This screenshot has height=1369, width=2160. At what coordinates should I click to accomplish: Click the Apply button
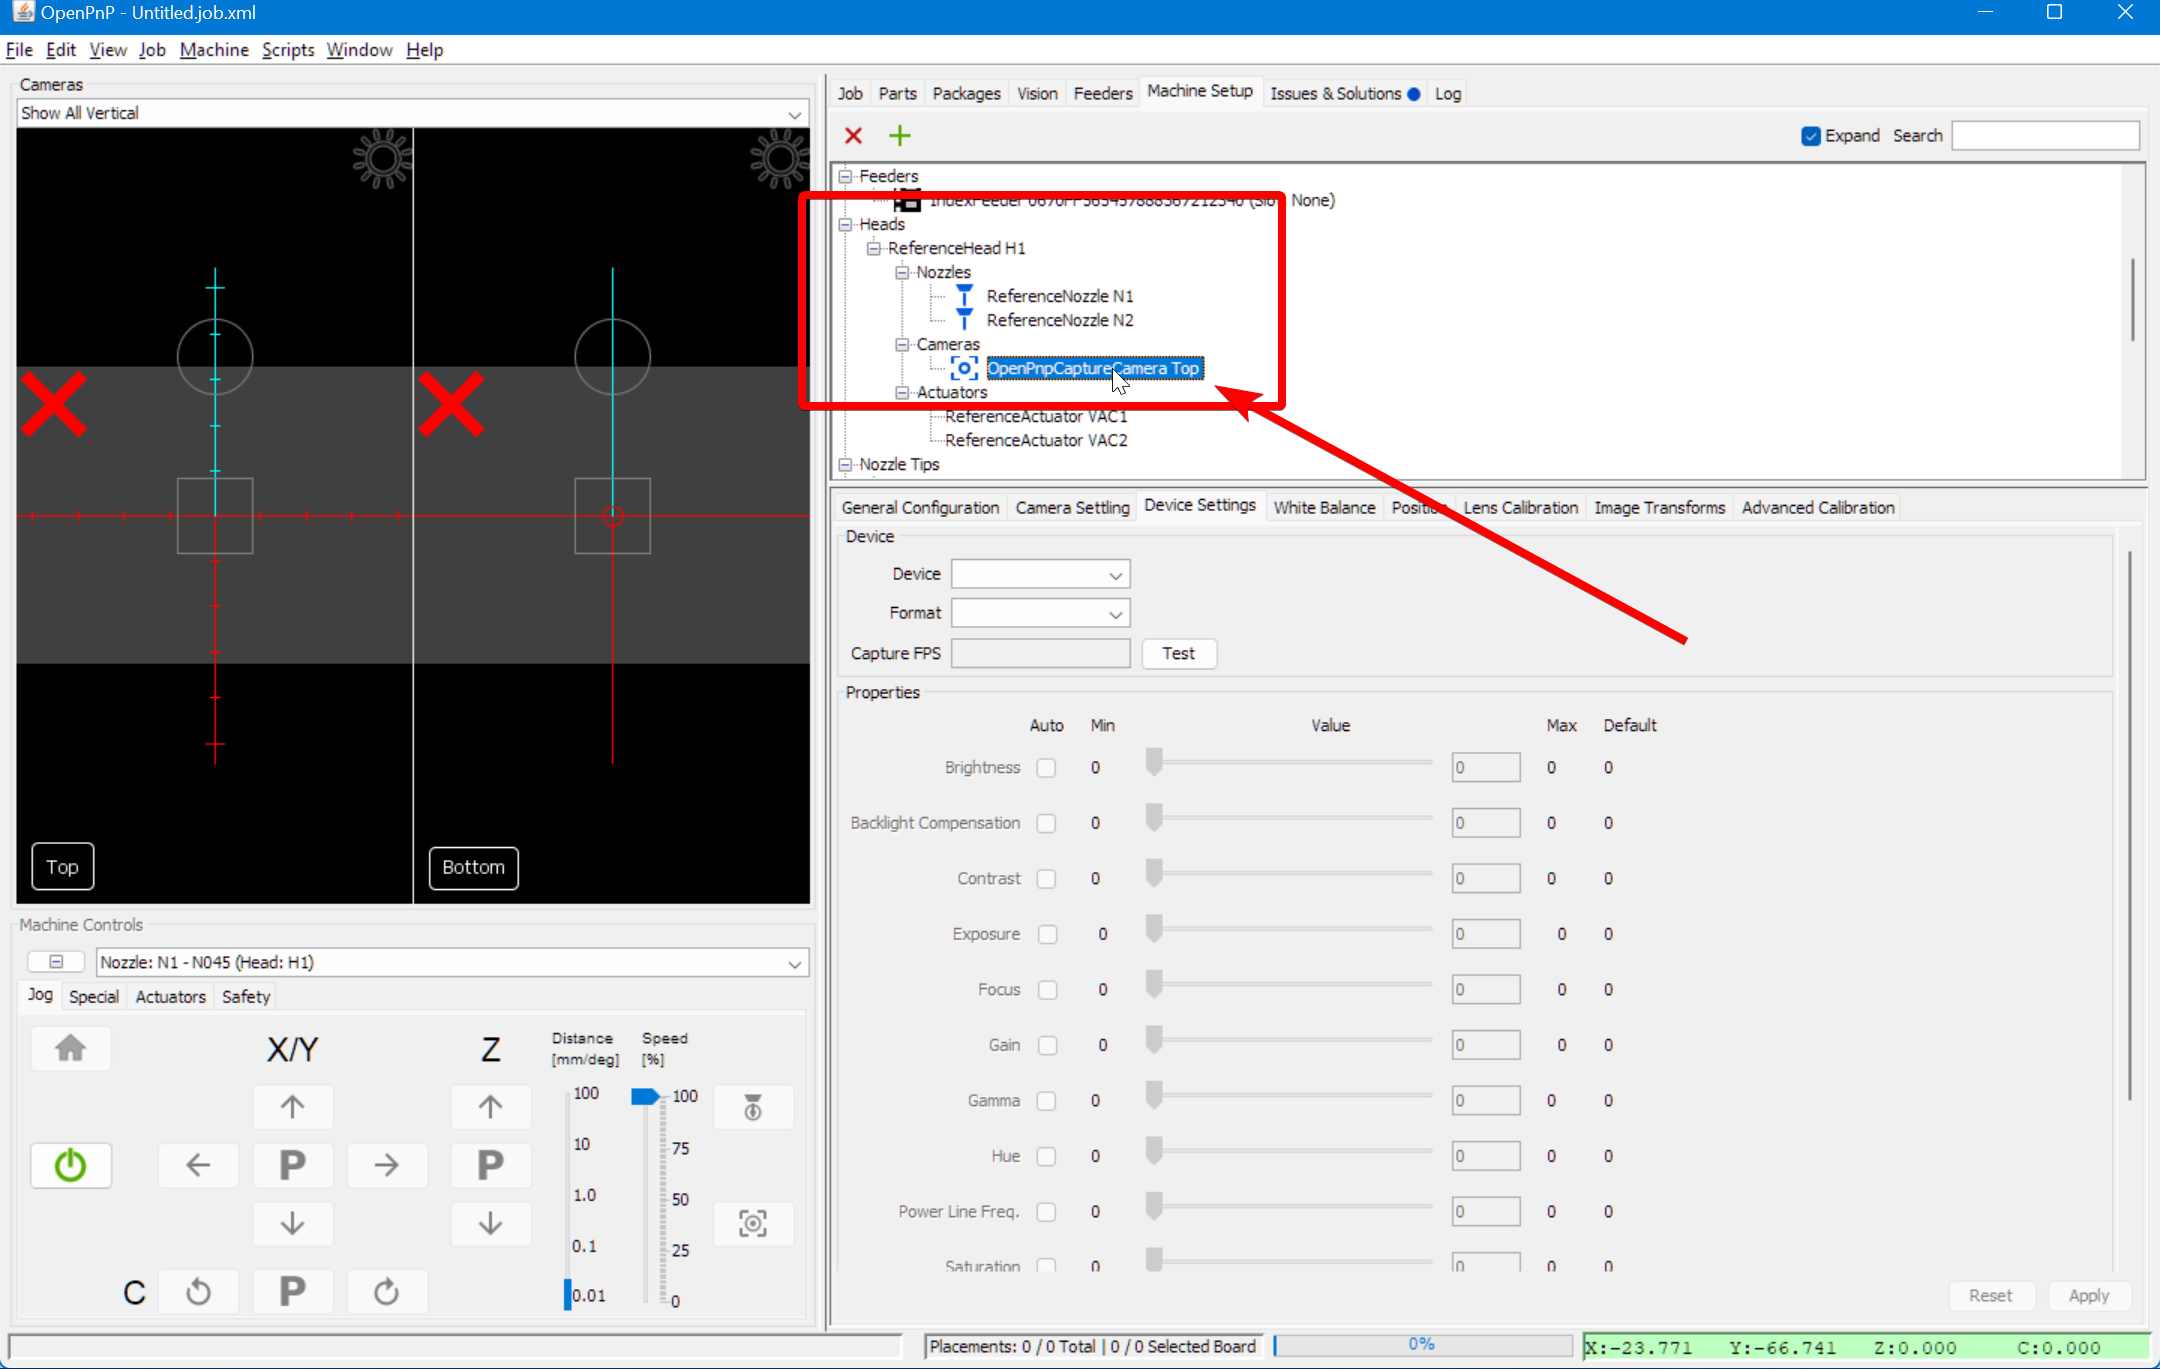point(2089,1294)
